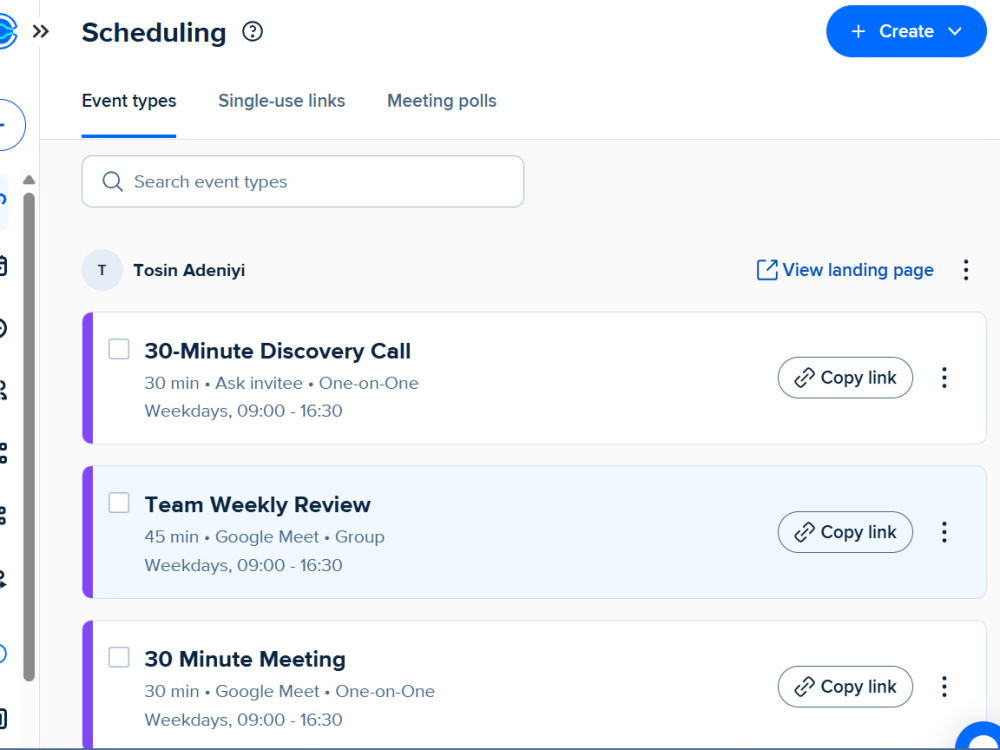The height and width of the screenshot is (750, 1000).
Task: Open Scheduling help question-mark icon
Action: 253,31
